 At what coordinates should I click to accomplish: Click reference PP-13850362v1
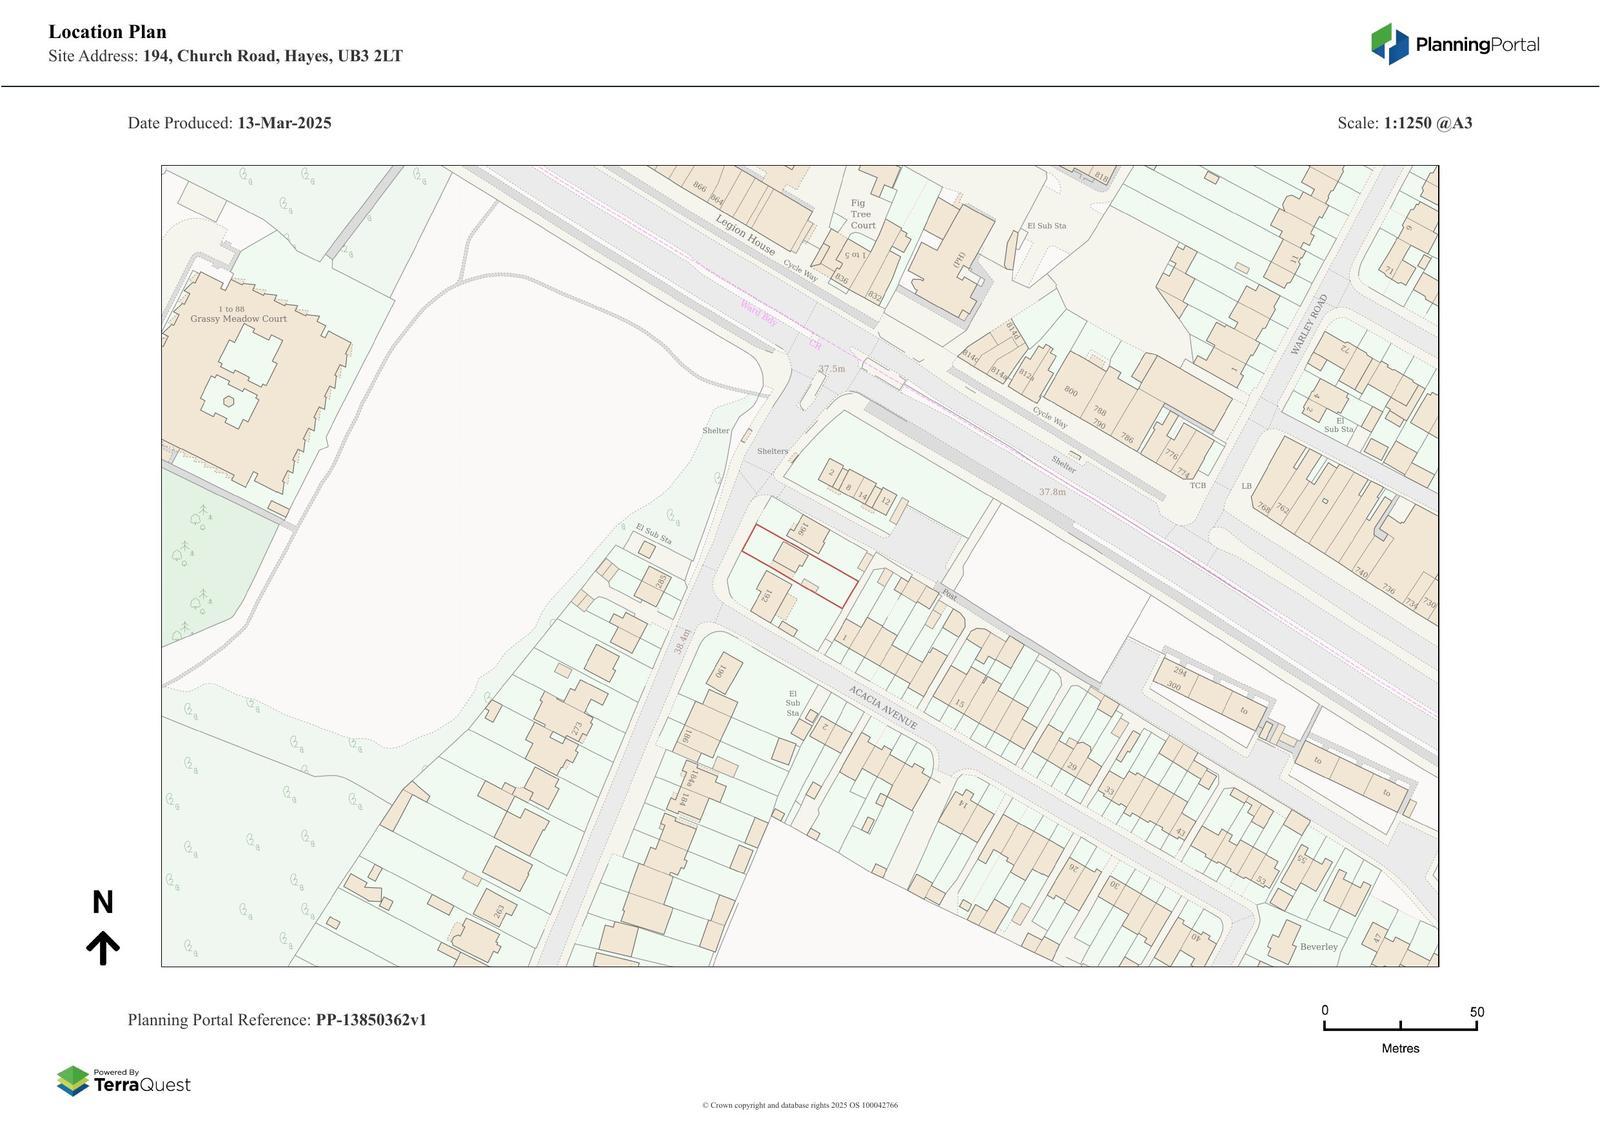pyautogui.click(x=371, y=1020)
